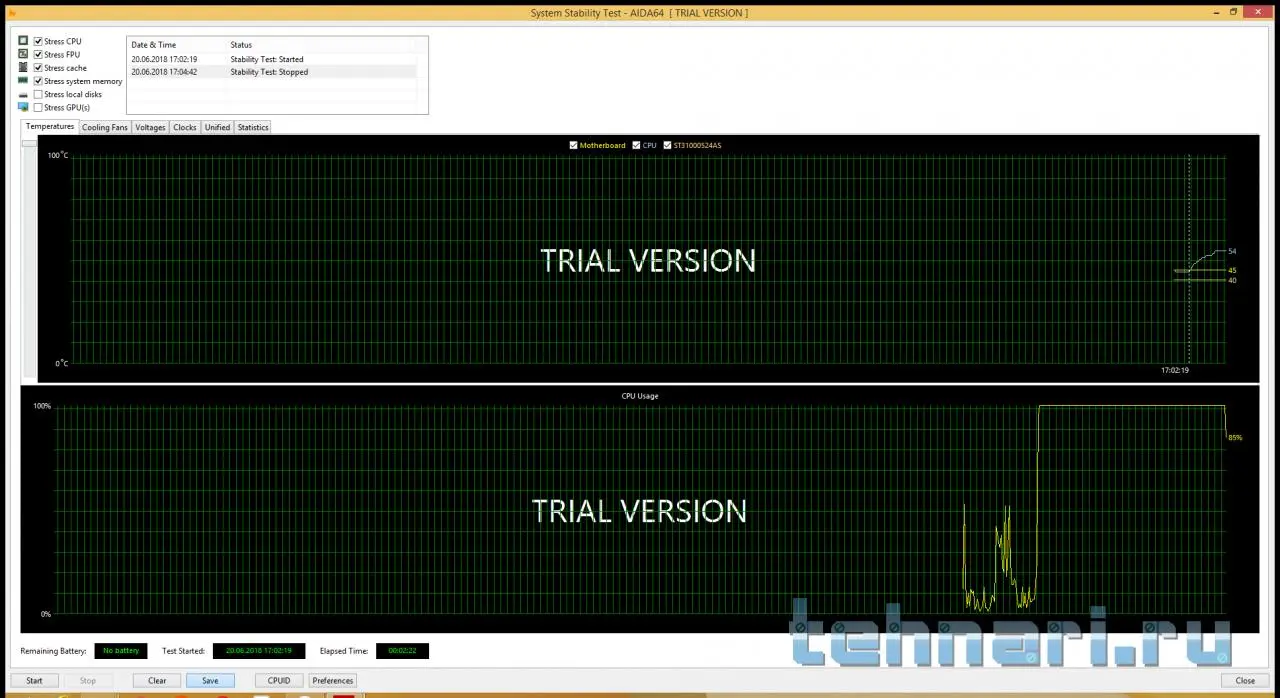This screenshot has height=698, width=1280.
Task: Click the Close button at bottom right
Action: pos(1245,680)
